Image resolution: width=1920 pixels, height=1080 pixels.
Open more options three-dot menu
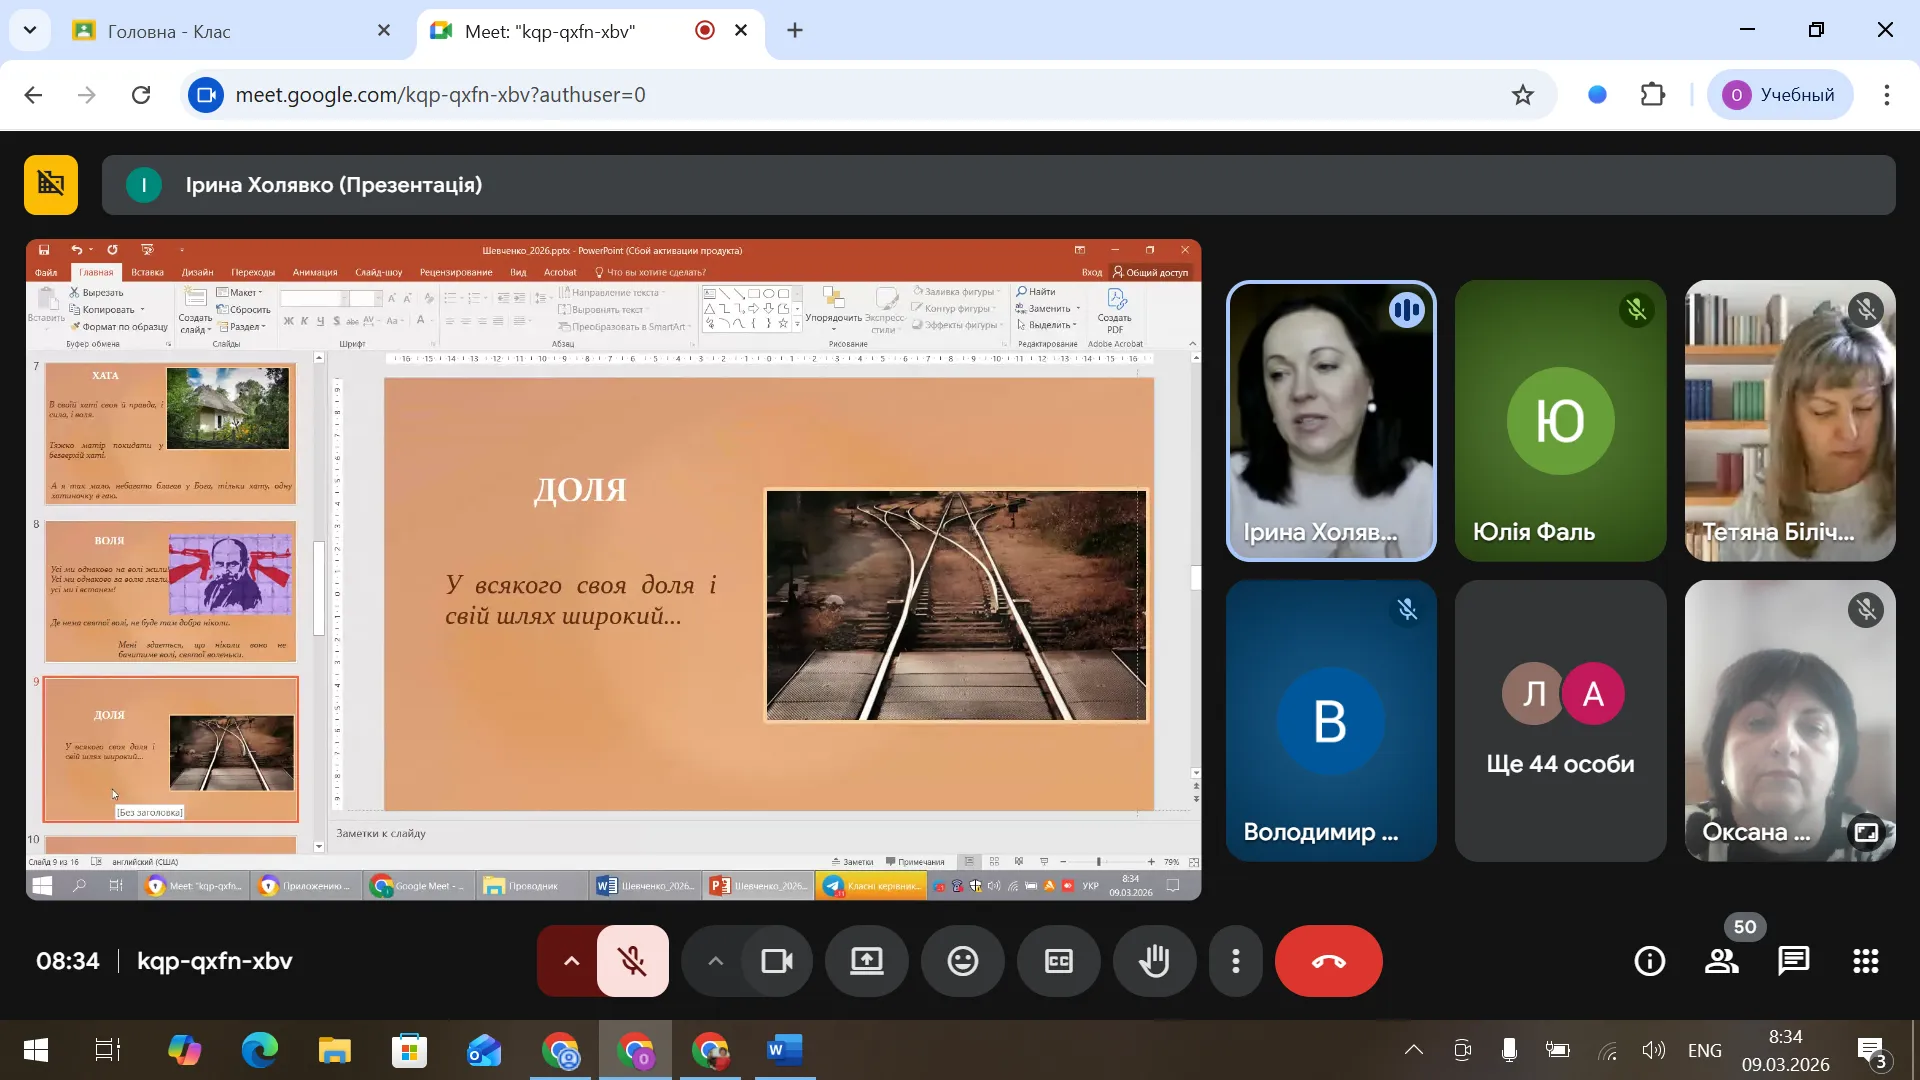click(1236, 962)
